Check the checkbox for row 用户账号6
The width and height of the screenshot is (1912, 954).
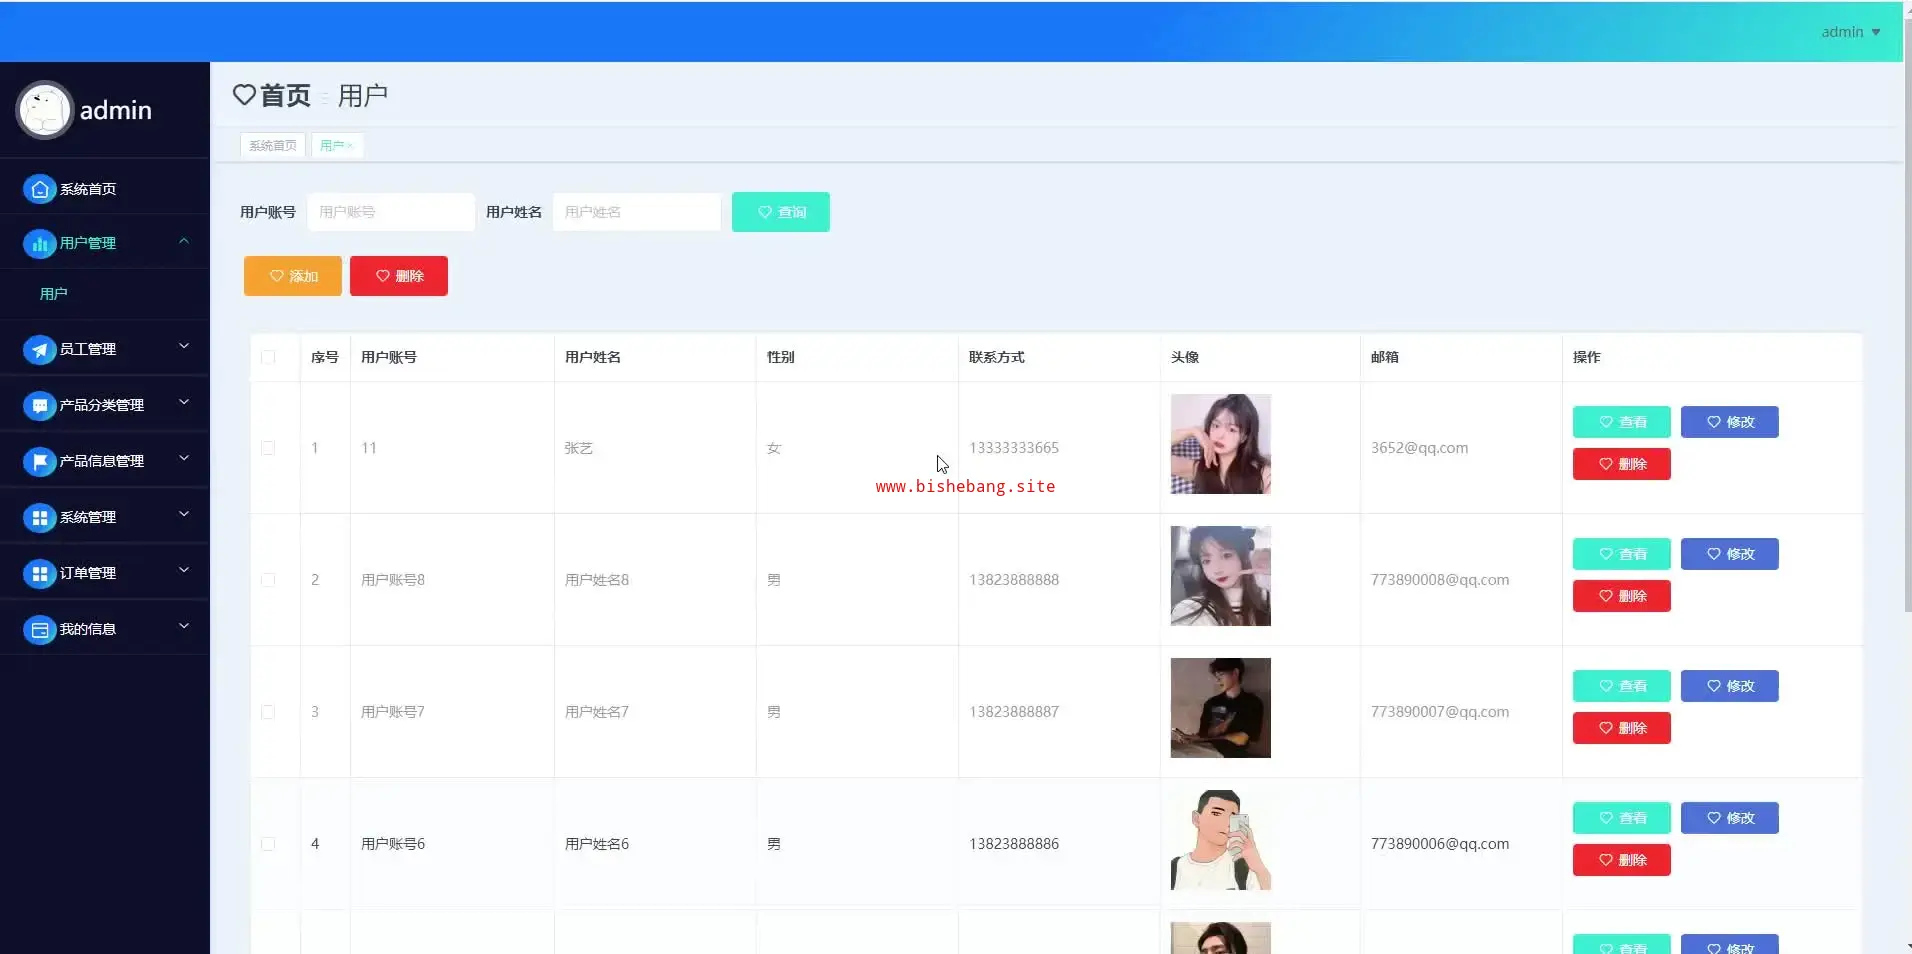tap(268, 844)
